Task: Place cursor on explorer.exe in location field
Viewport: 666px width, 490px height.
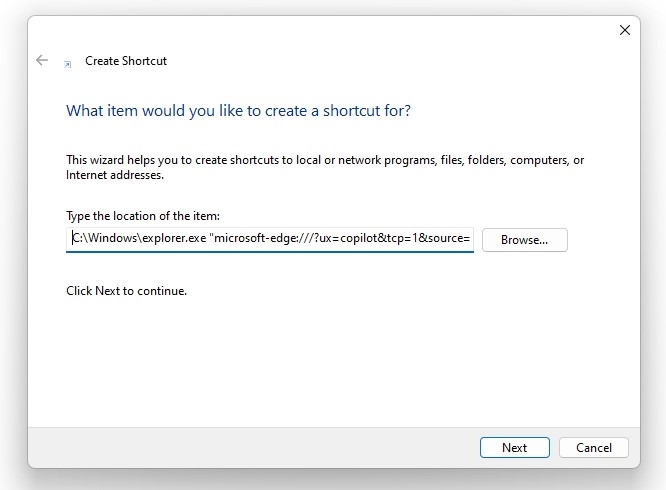Action: 174,238
